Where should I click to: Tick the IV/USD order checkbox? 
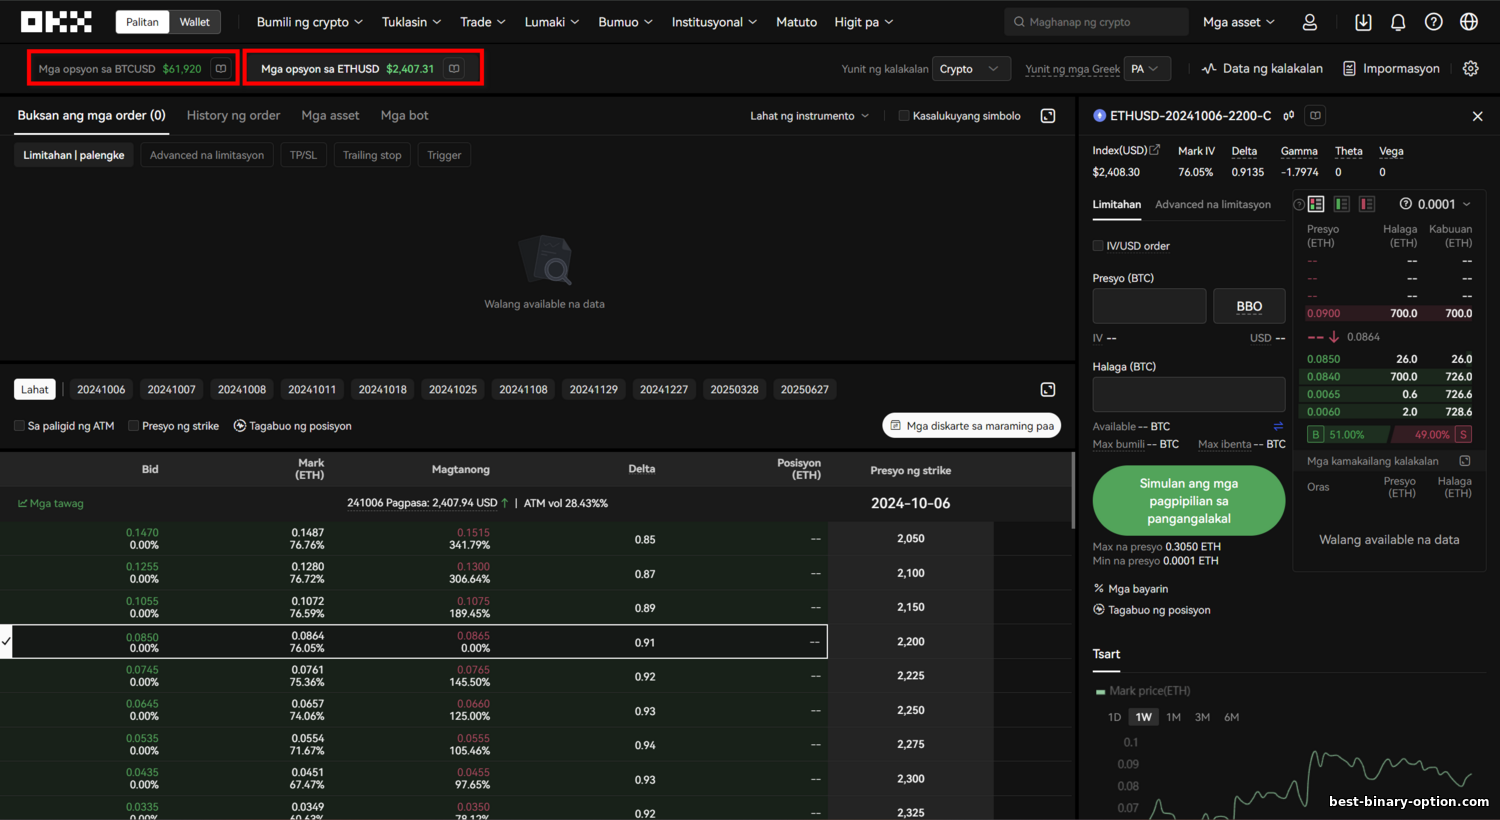pos(1098,246)
